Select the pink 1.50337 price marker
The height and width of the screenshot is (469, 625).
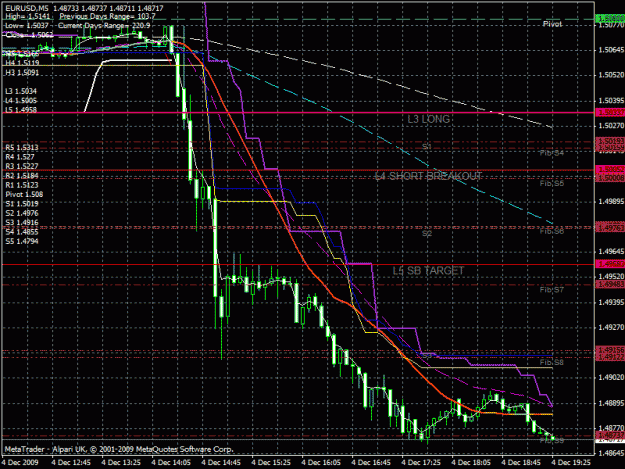point(610,113)
